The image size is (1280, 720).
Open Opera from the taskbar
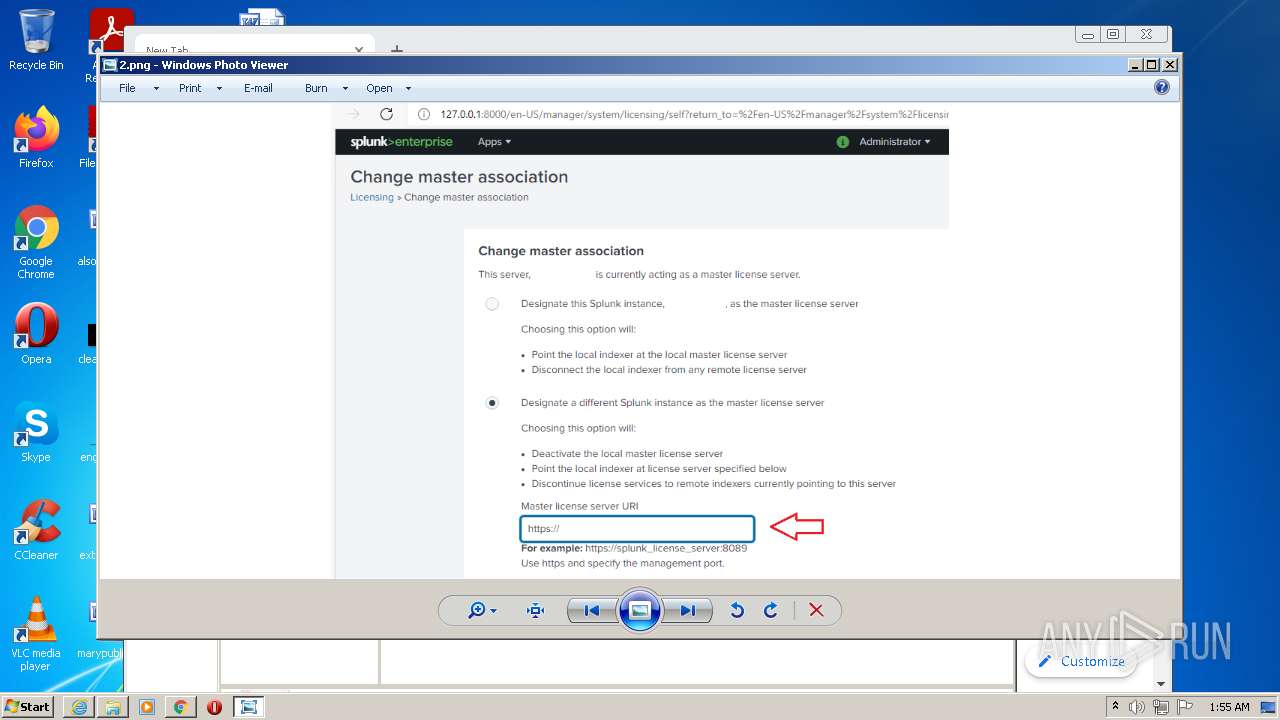[x=214, y=707]
